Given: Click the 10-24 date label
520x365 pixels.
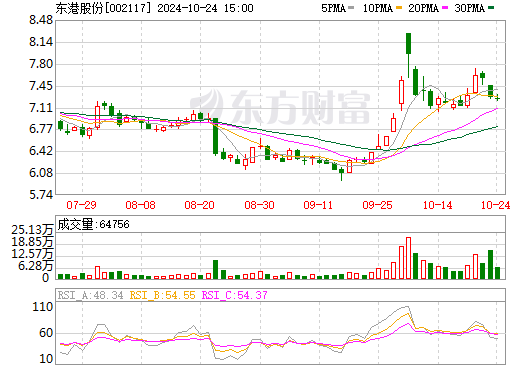Looking at the screenshot, I should tap(495, 205).
